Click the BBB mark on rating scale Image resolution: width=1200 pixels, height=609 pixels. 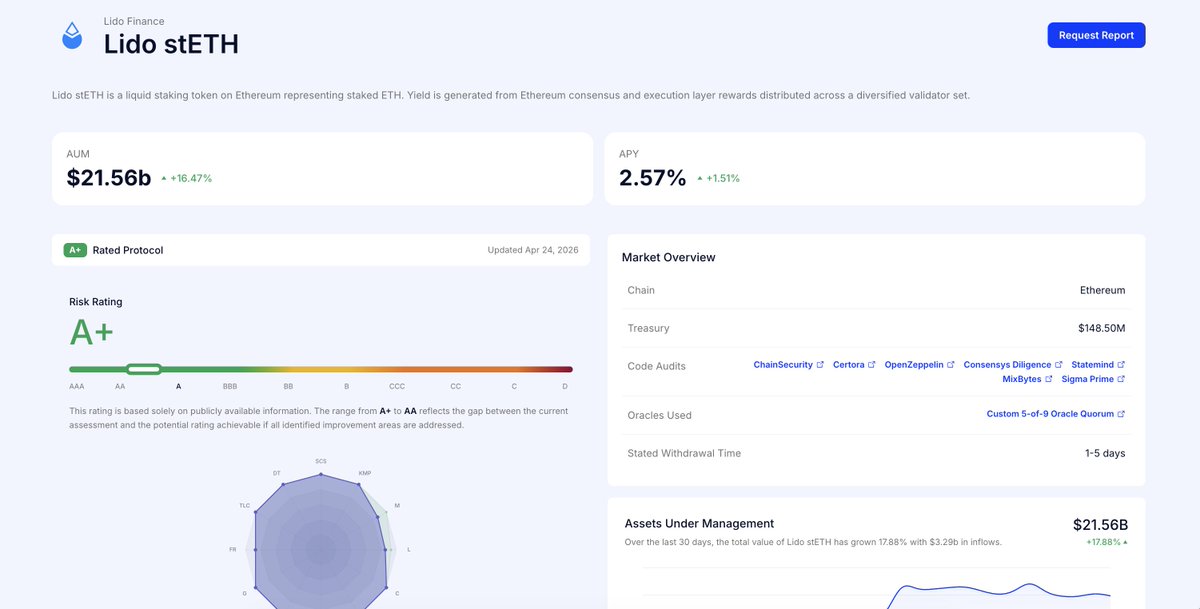click(230, 386)
